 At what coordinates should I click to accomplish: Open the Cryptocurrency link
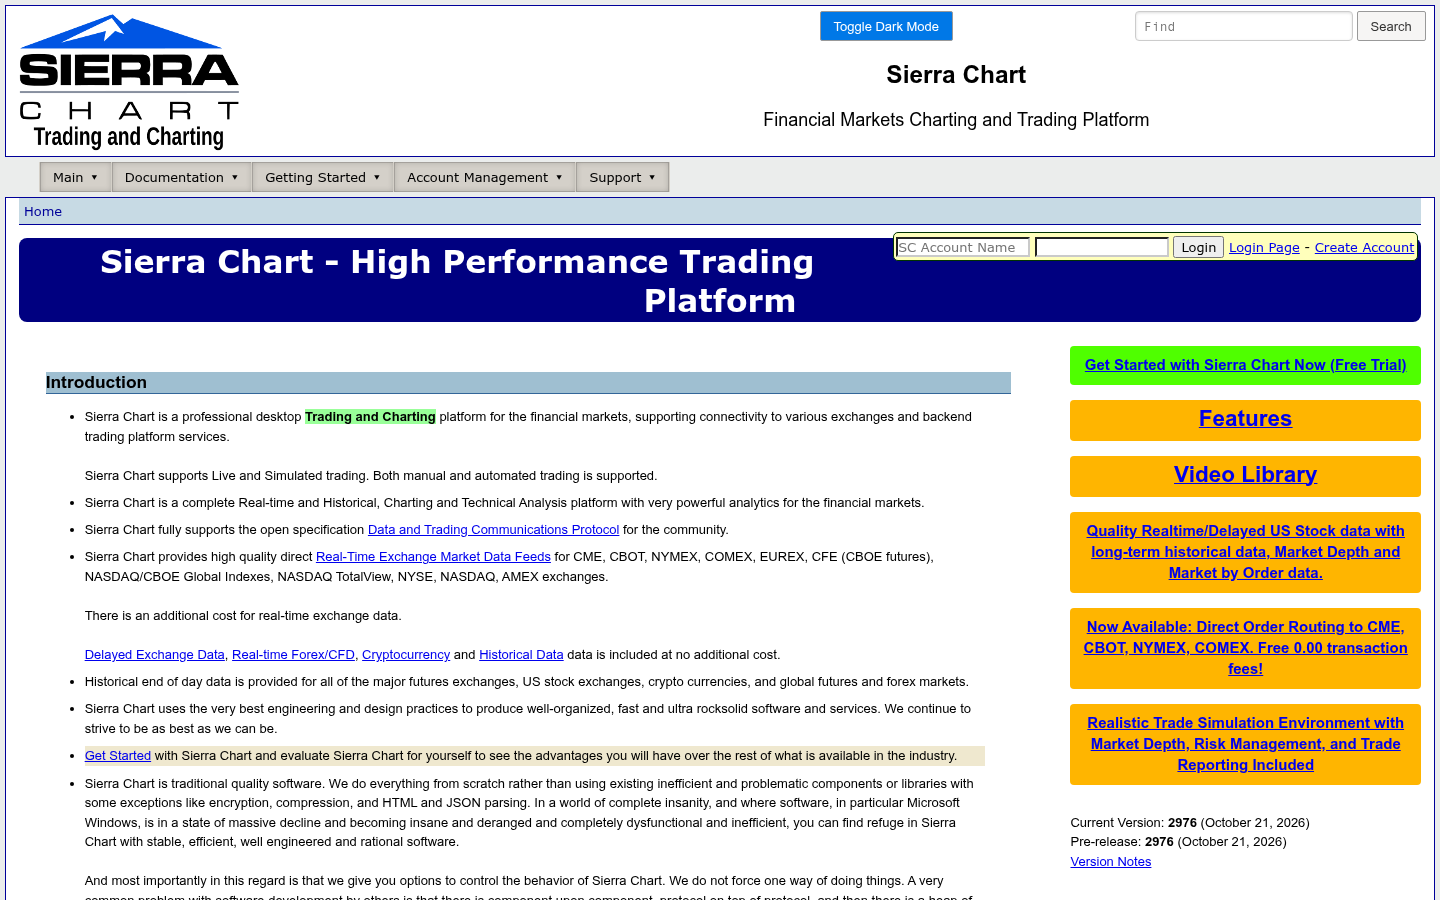pos(406,655)
